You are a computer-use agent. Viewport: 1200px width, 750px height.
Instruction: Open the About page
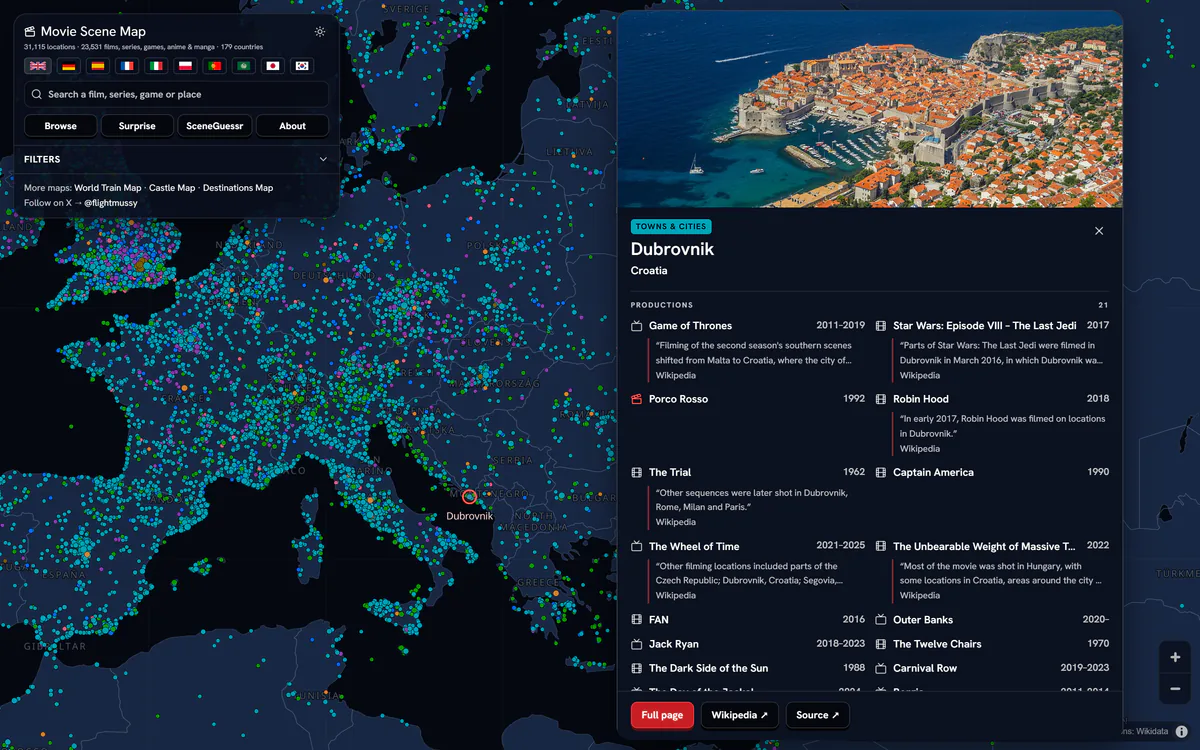[292, 126]
